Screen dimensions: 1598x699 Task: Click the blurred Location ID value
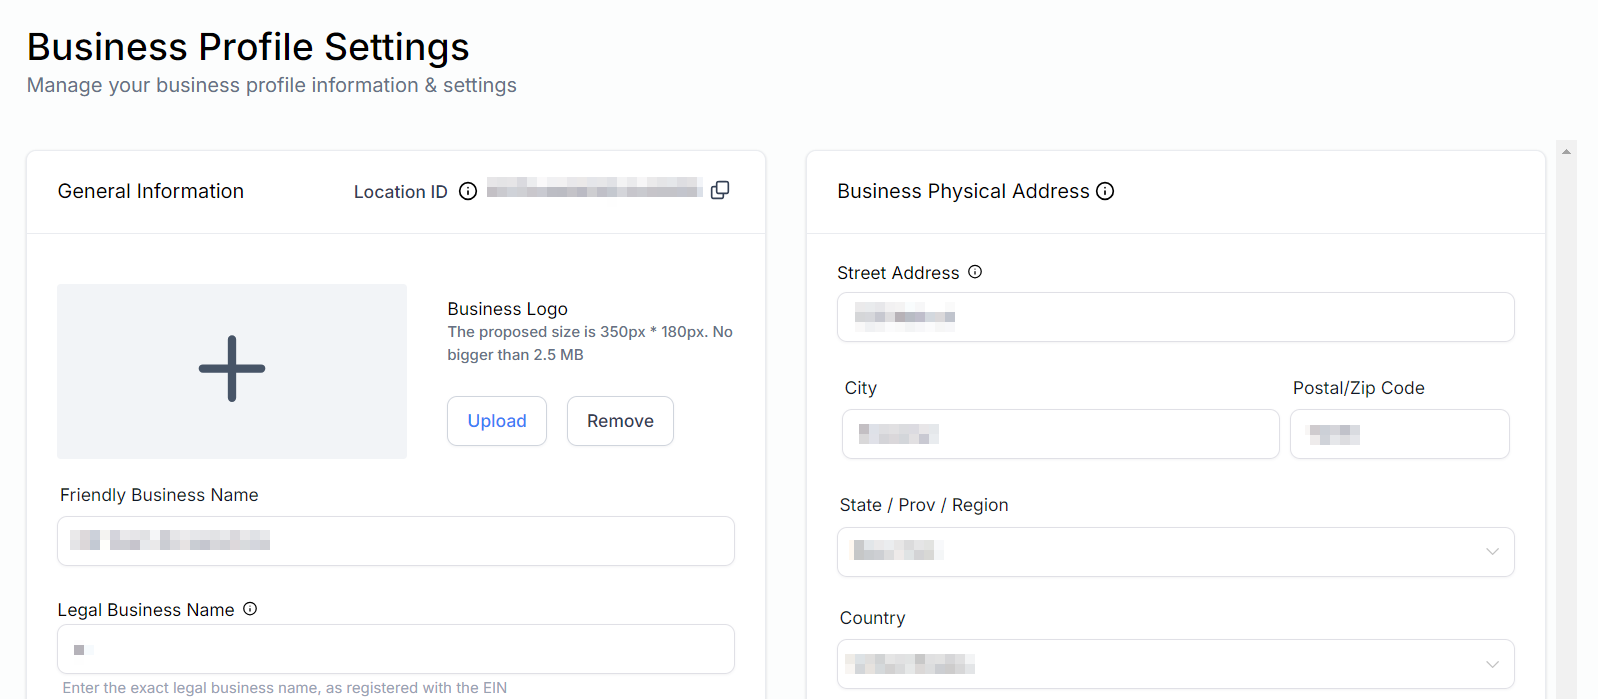(594, 188)
